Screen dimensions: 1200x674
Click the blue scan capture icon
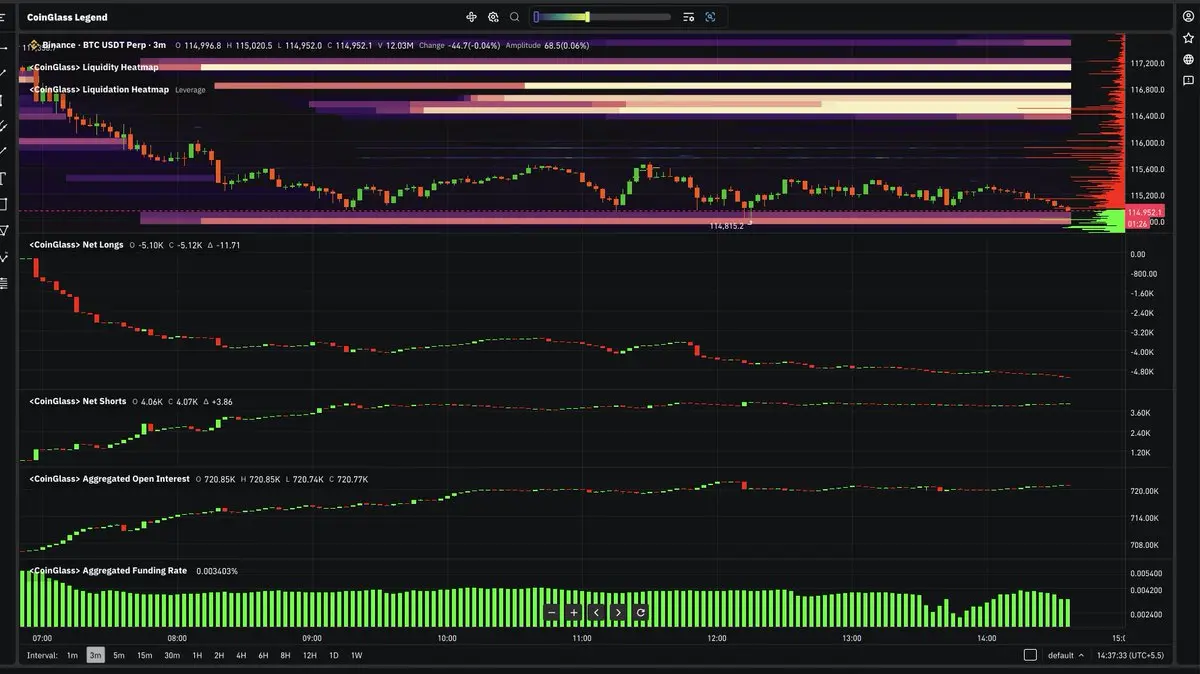point(710,17)
